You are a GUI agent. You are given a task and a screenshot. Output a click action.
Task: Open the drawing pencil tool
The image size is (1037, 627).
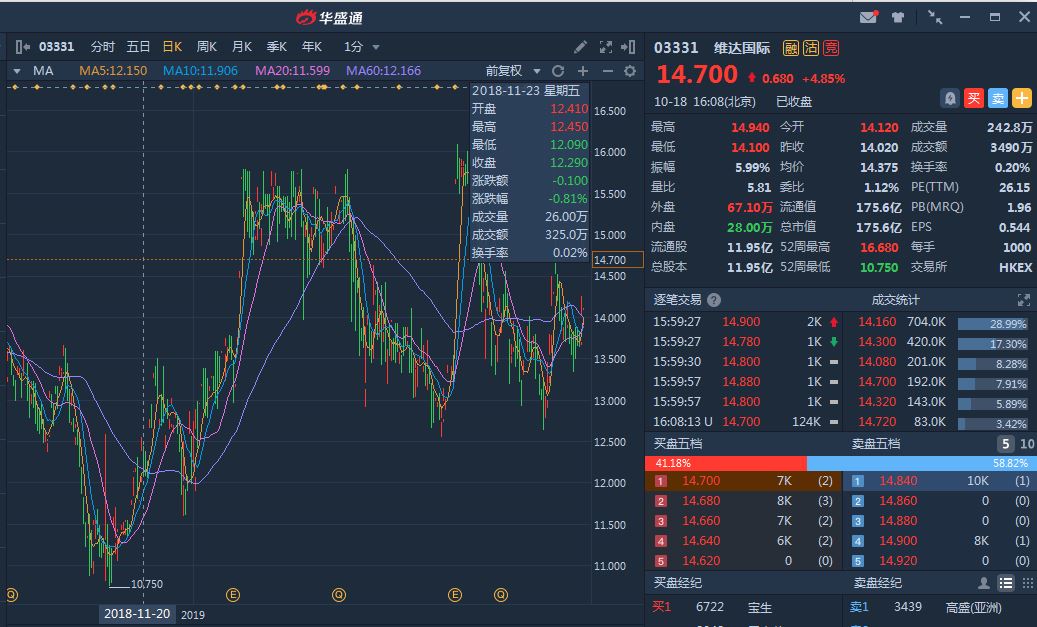(x=581, y=47)
